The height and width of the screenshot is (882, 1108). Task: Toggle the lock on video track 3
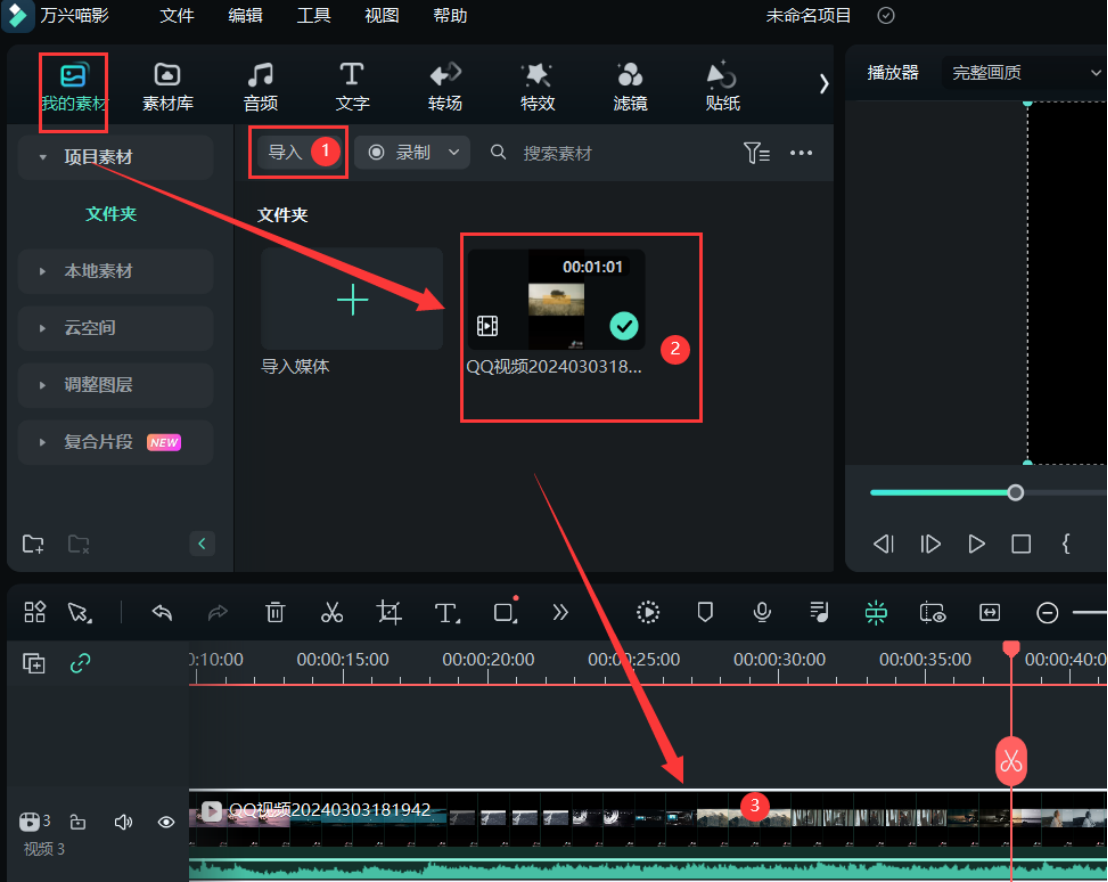[77, 822]
